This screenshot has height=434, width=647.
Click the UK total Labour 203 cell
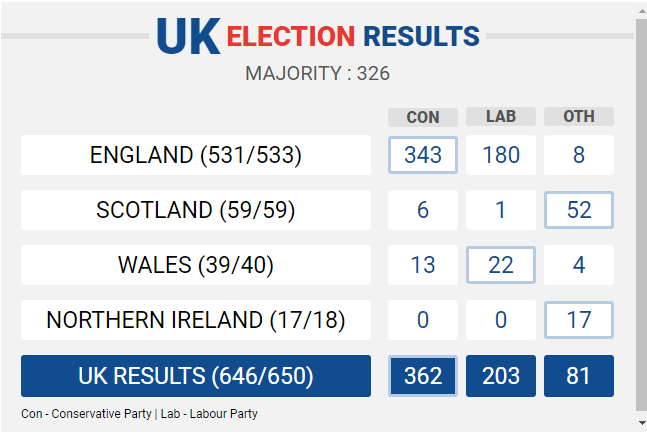501,376
